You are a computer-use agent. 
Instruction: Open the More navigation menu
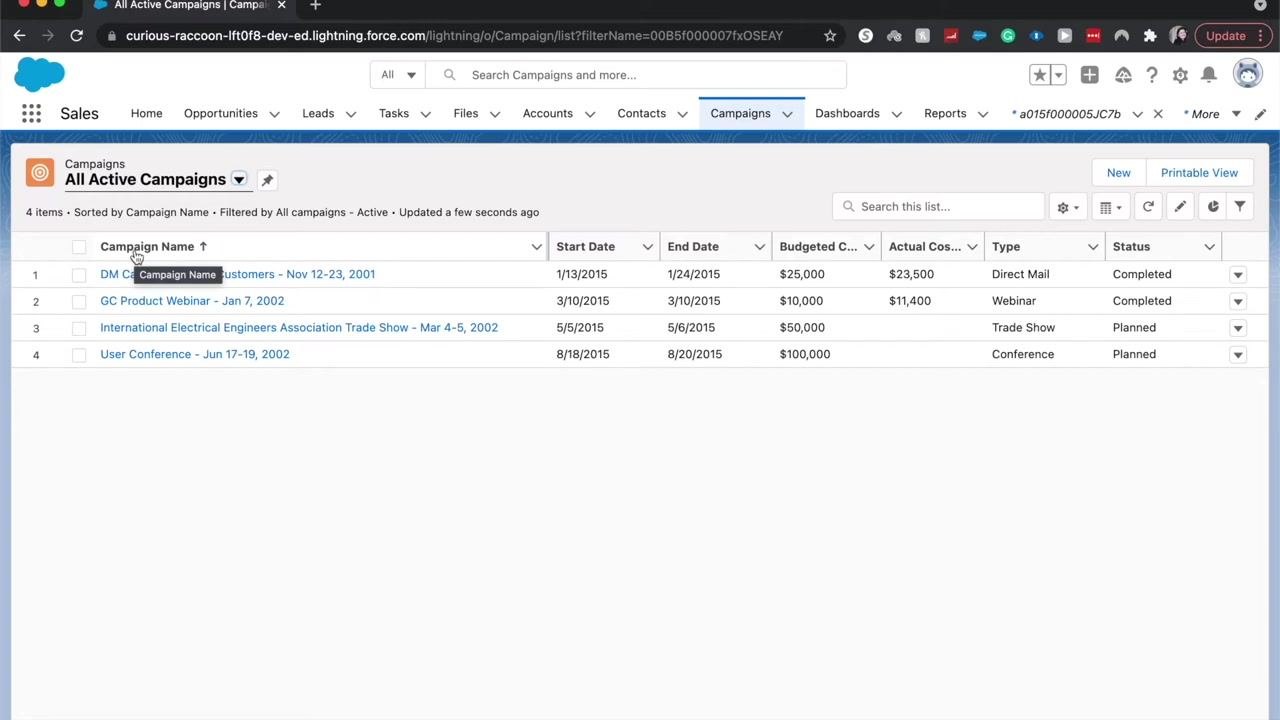(x=1212, y=114)
